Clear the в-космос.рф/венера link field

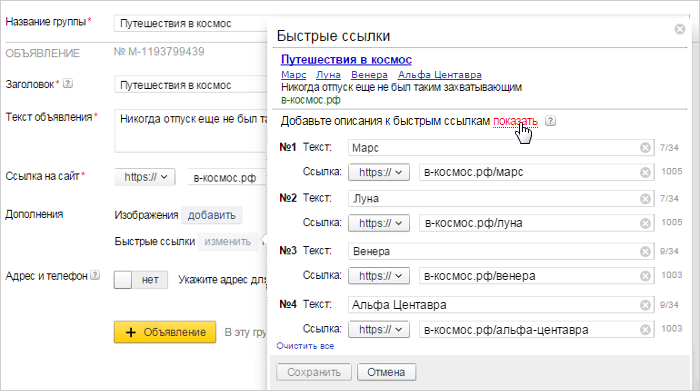click(x=645, y=276)
